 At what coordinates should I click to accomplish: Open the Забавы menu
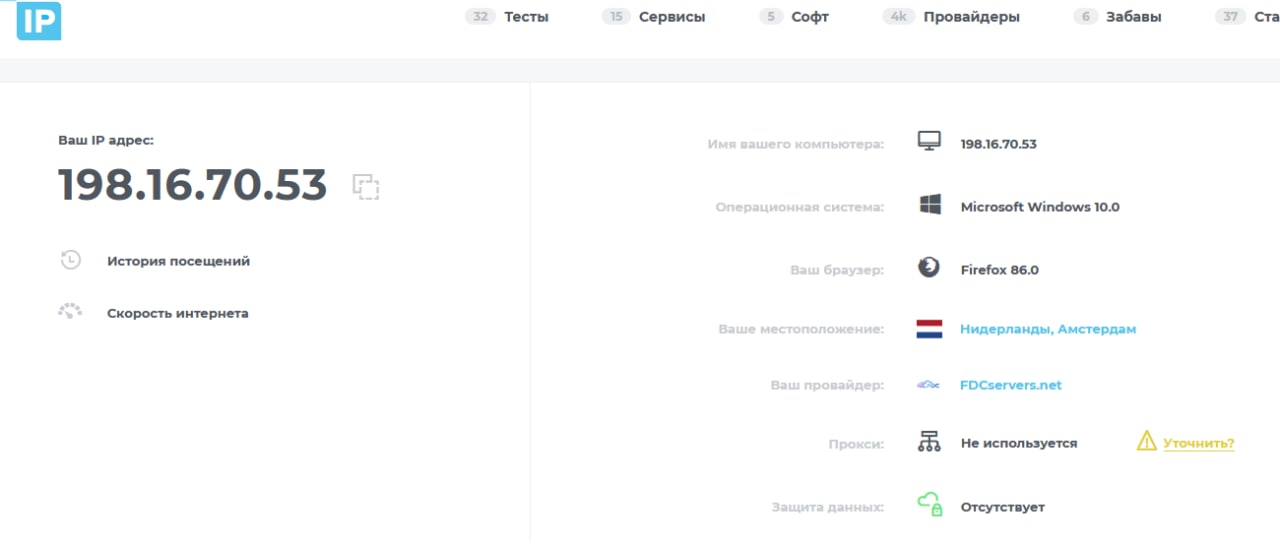click(x=1134, y=17)
